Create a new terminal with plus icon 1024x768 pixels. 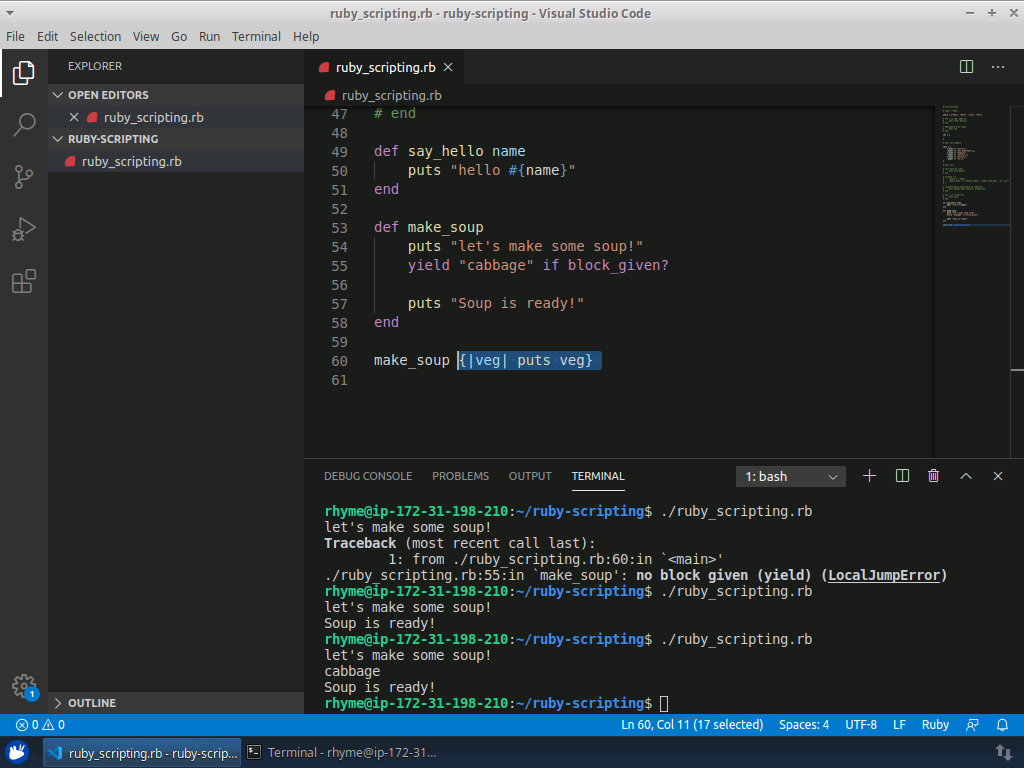pos(869,476)
